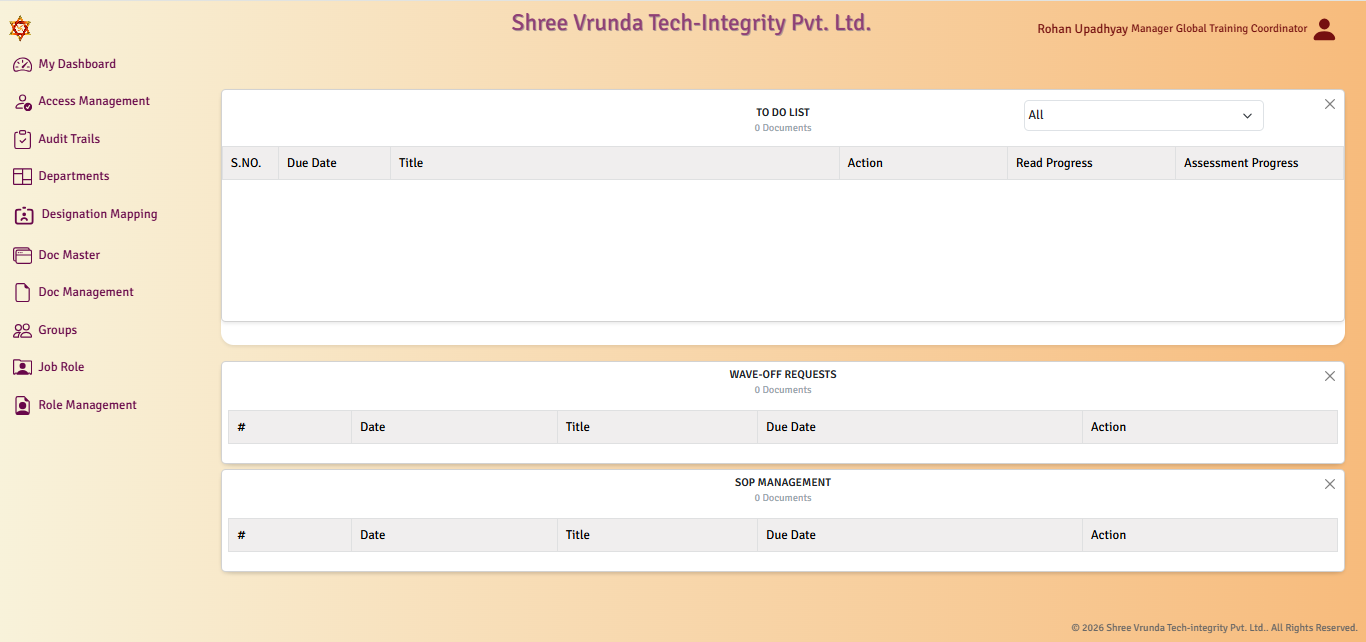
Task: Click the Doc Master window icon
Action: (22, 256)
